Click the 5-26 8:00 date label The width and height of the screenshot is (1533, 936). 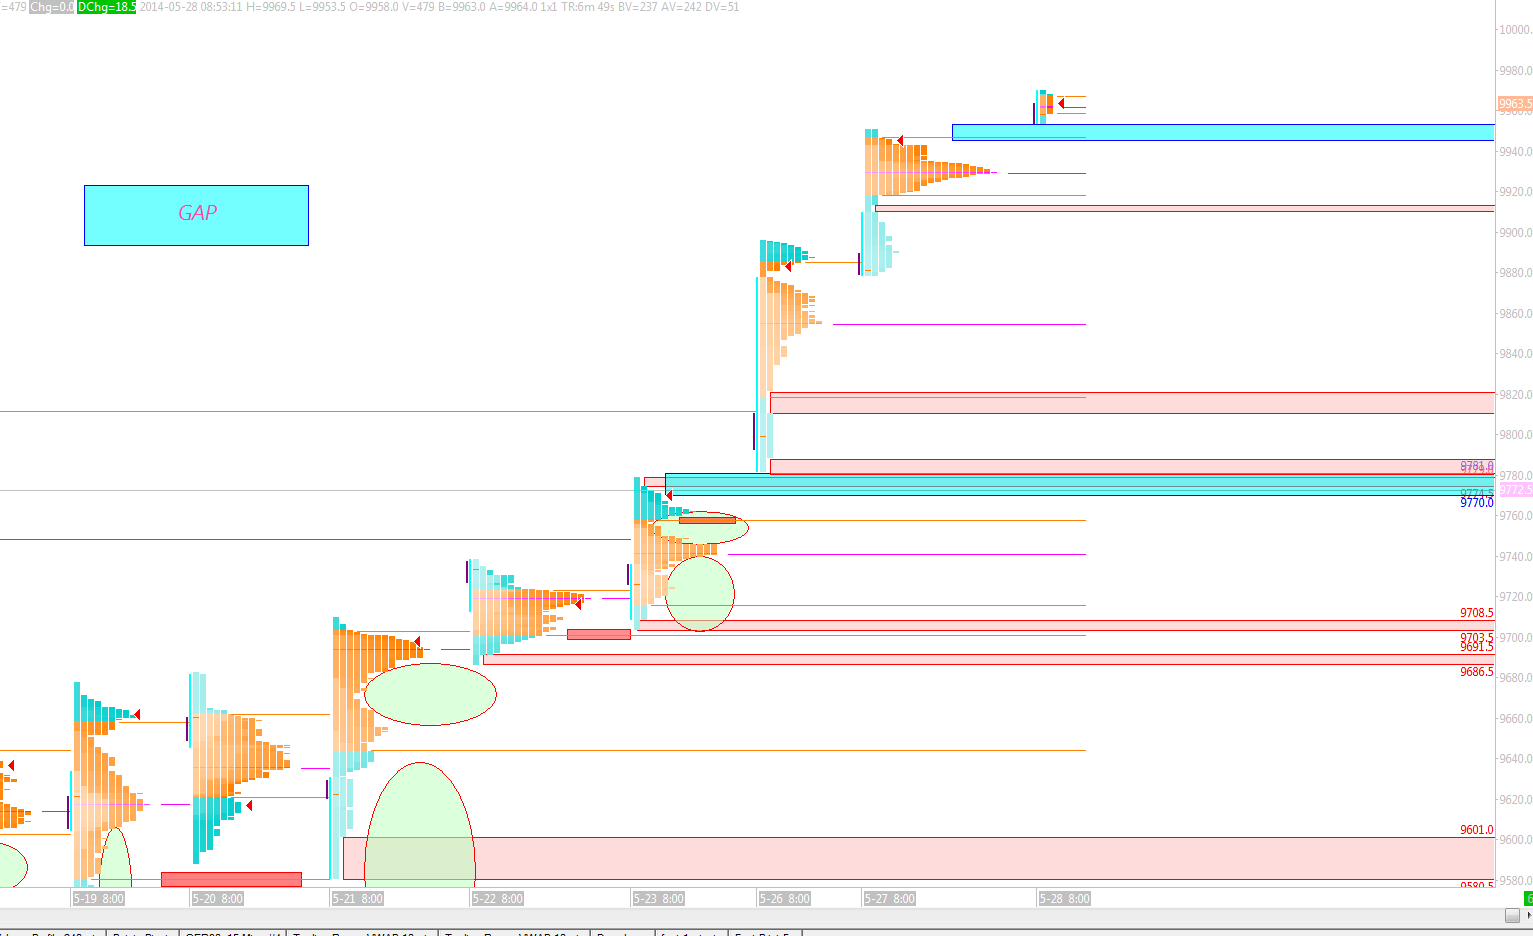click(x=784, y=898)
